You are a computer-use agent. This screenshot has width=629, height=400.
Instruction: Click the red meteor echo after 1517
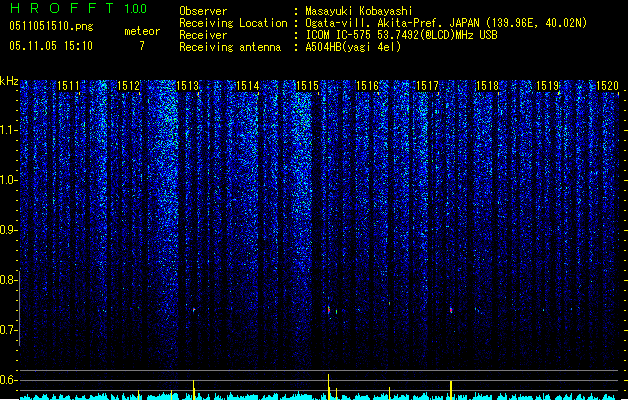pyautogui.click(x=451, y=310)
